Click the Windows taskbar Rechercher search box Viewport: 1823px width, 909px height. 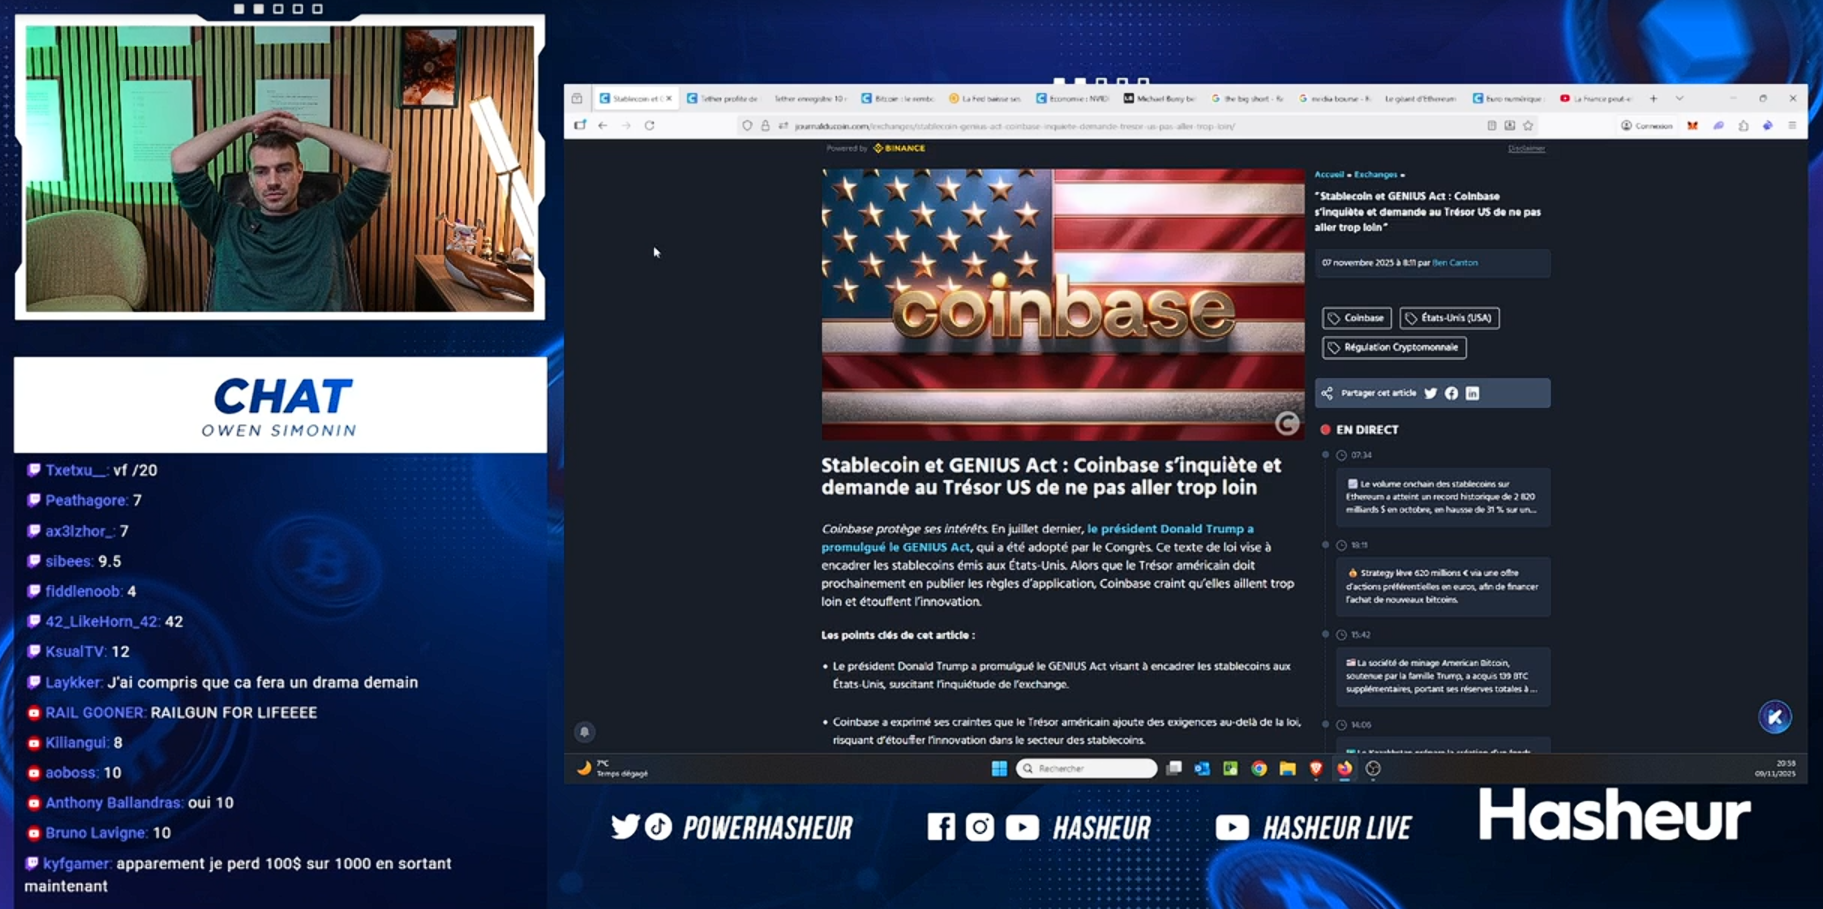pyautogui.click(x=1086, y=769)
